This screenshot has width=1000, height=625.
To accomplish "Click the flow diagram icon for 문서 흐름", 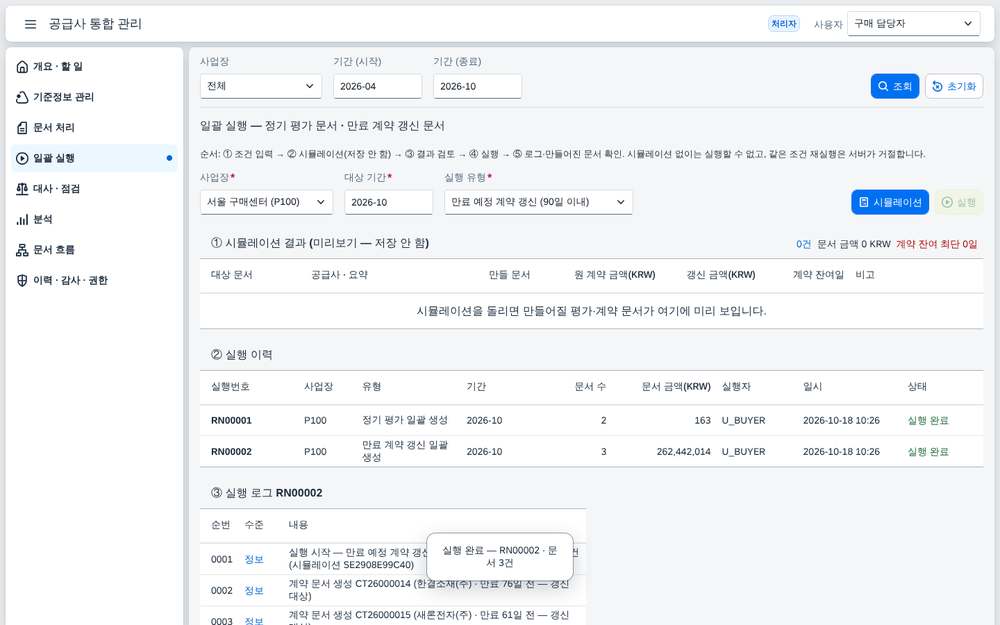I will [22, 250].
